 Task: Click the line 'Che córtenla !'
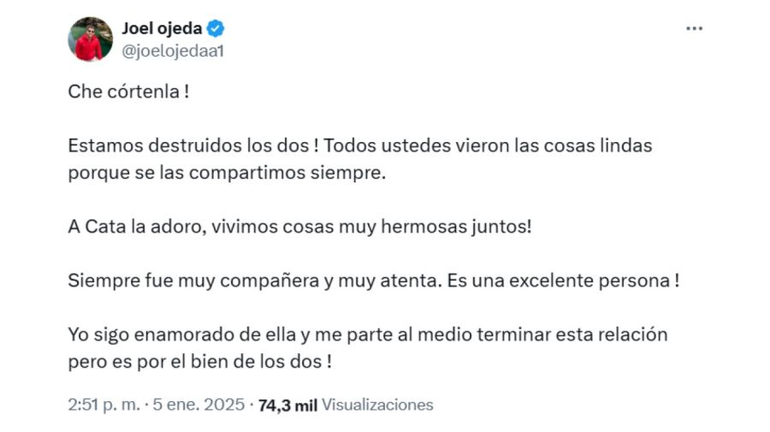129,92
